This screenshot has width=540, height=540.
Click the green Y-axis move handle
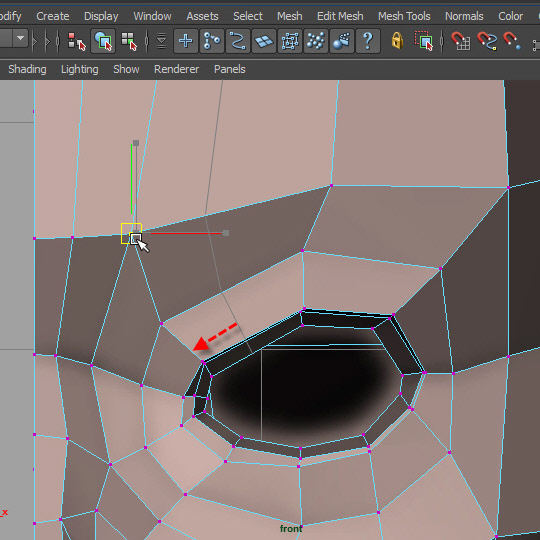tap(136, 143)
